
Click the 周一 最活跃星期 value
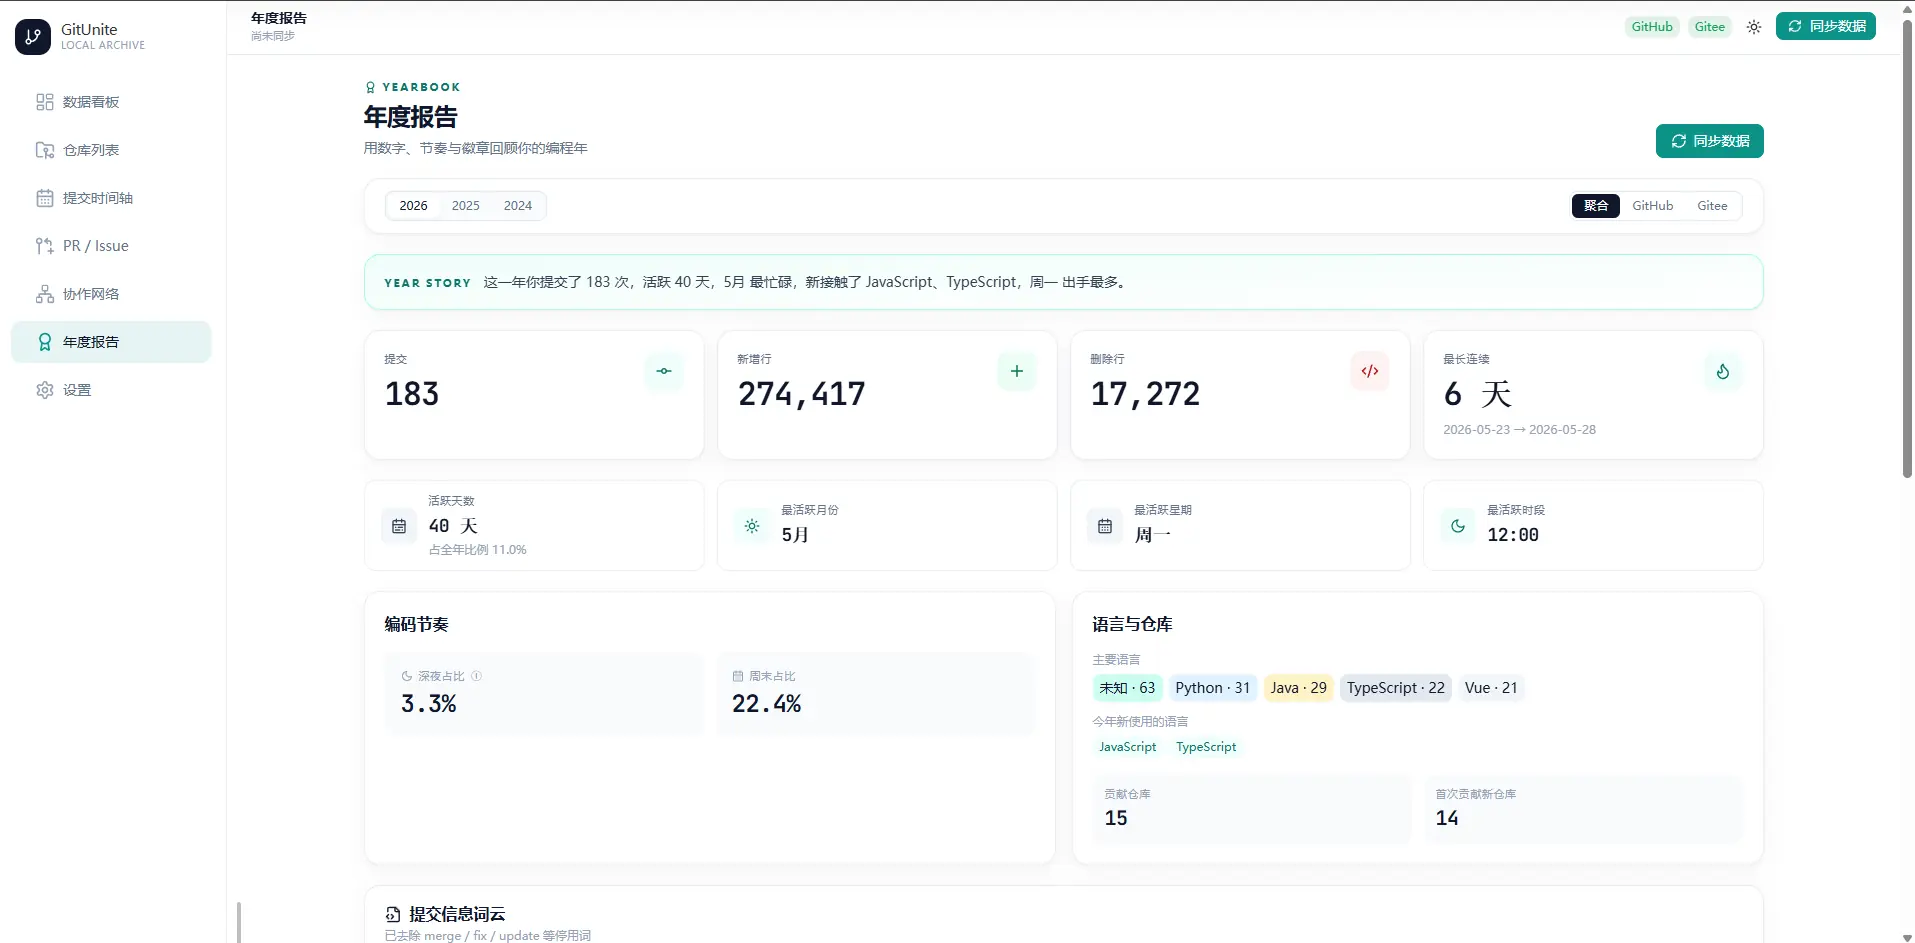click(1152, 535)
